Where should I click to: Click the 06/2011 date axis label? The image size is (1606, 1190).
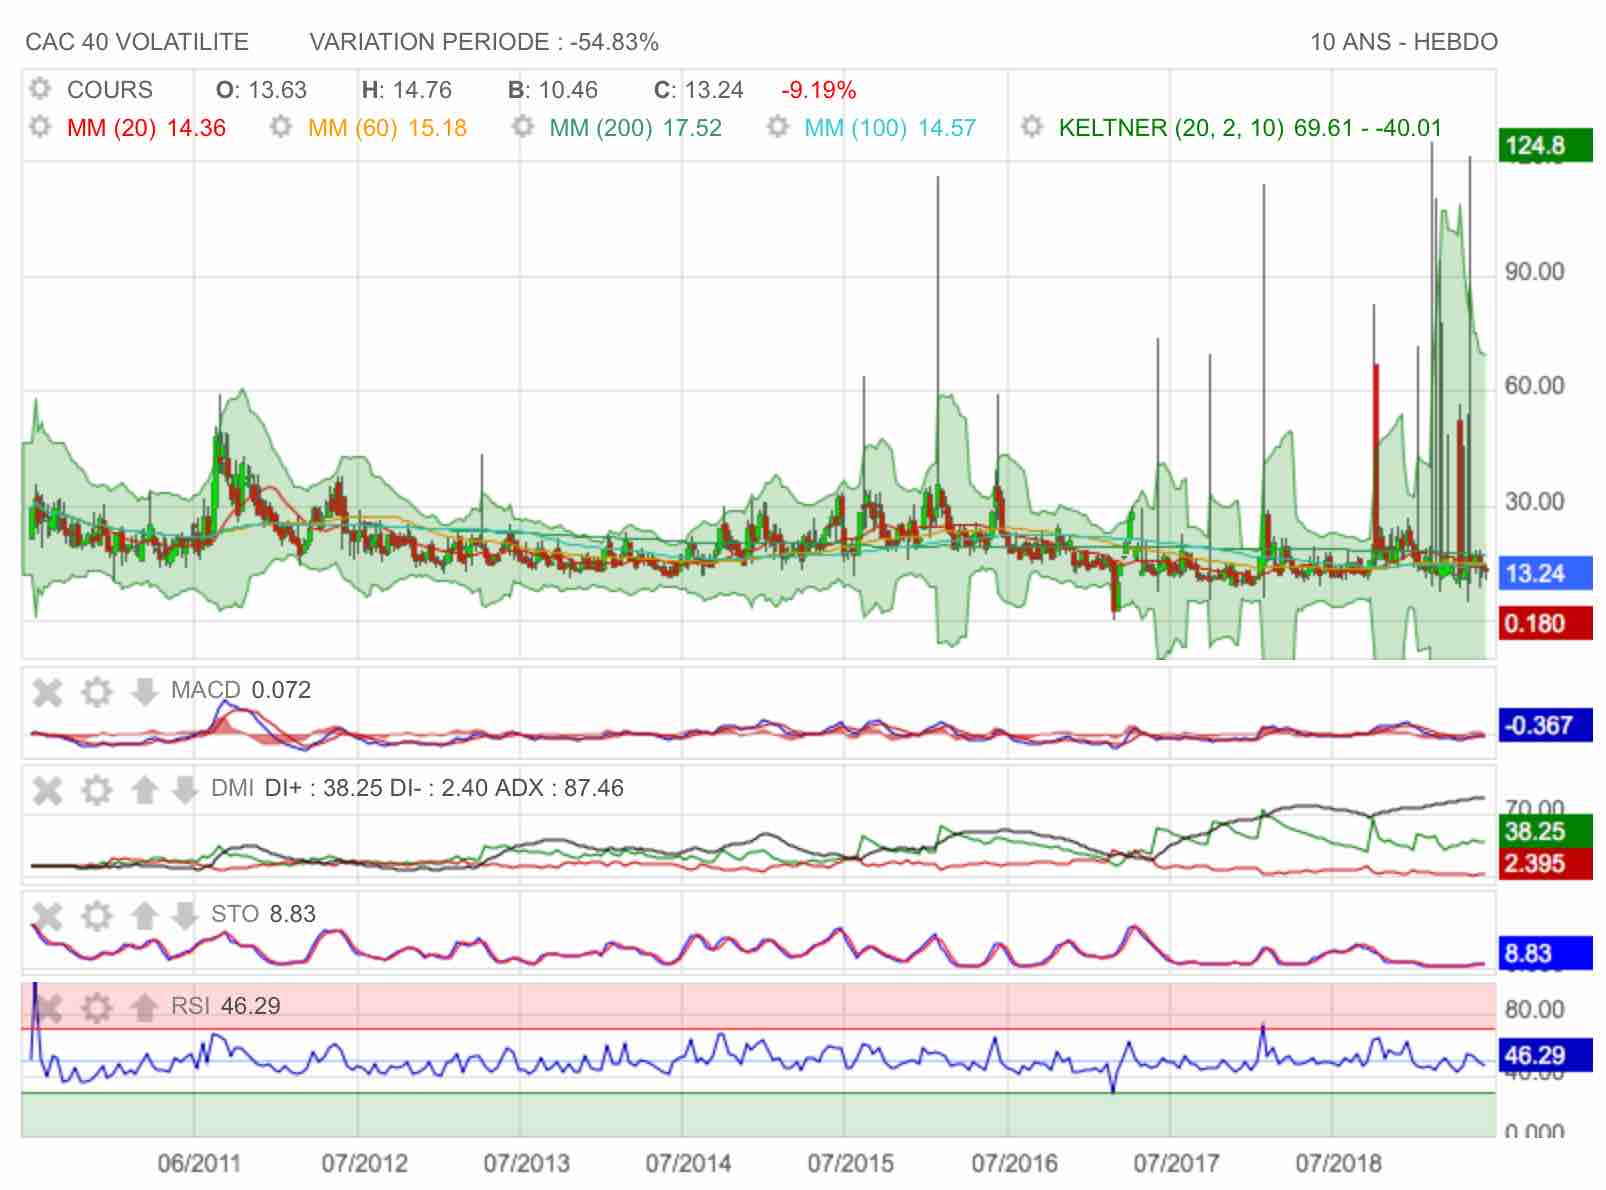pos(199,1164)
